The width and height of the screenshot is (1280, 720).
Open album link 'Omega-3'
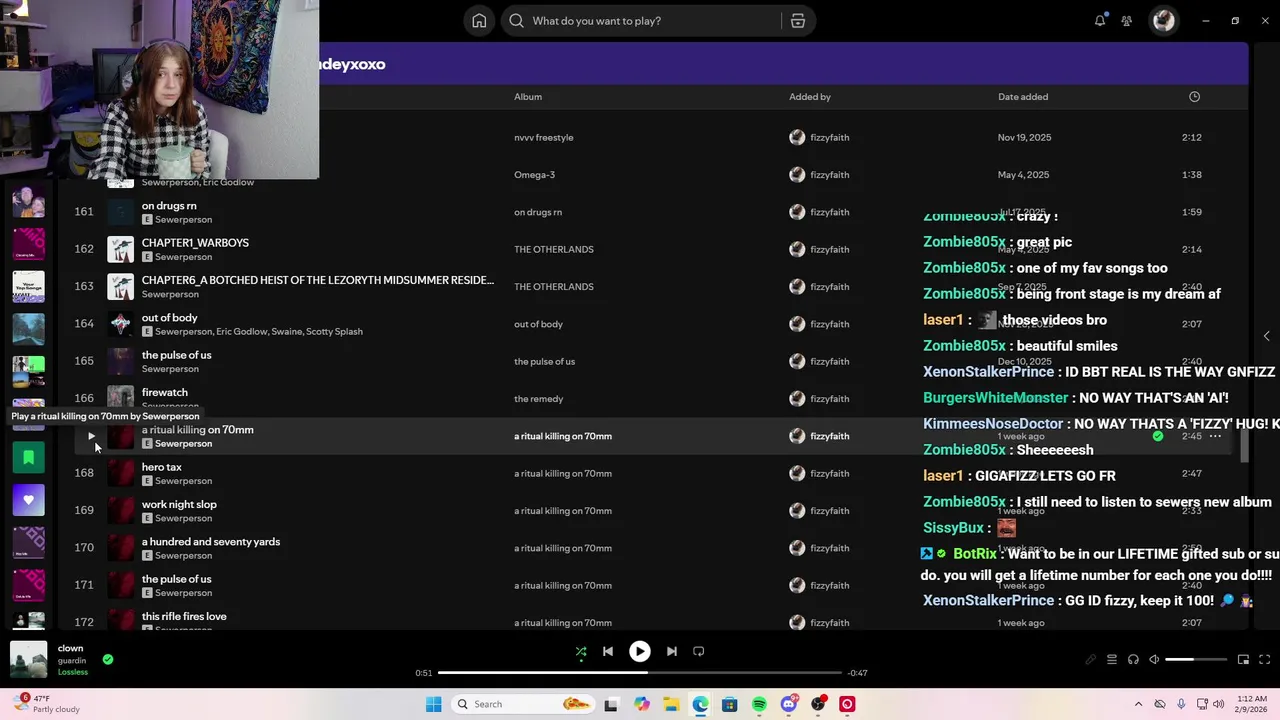tap(534, 175)
